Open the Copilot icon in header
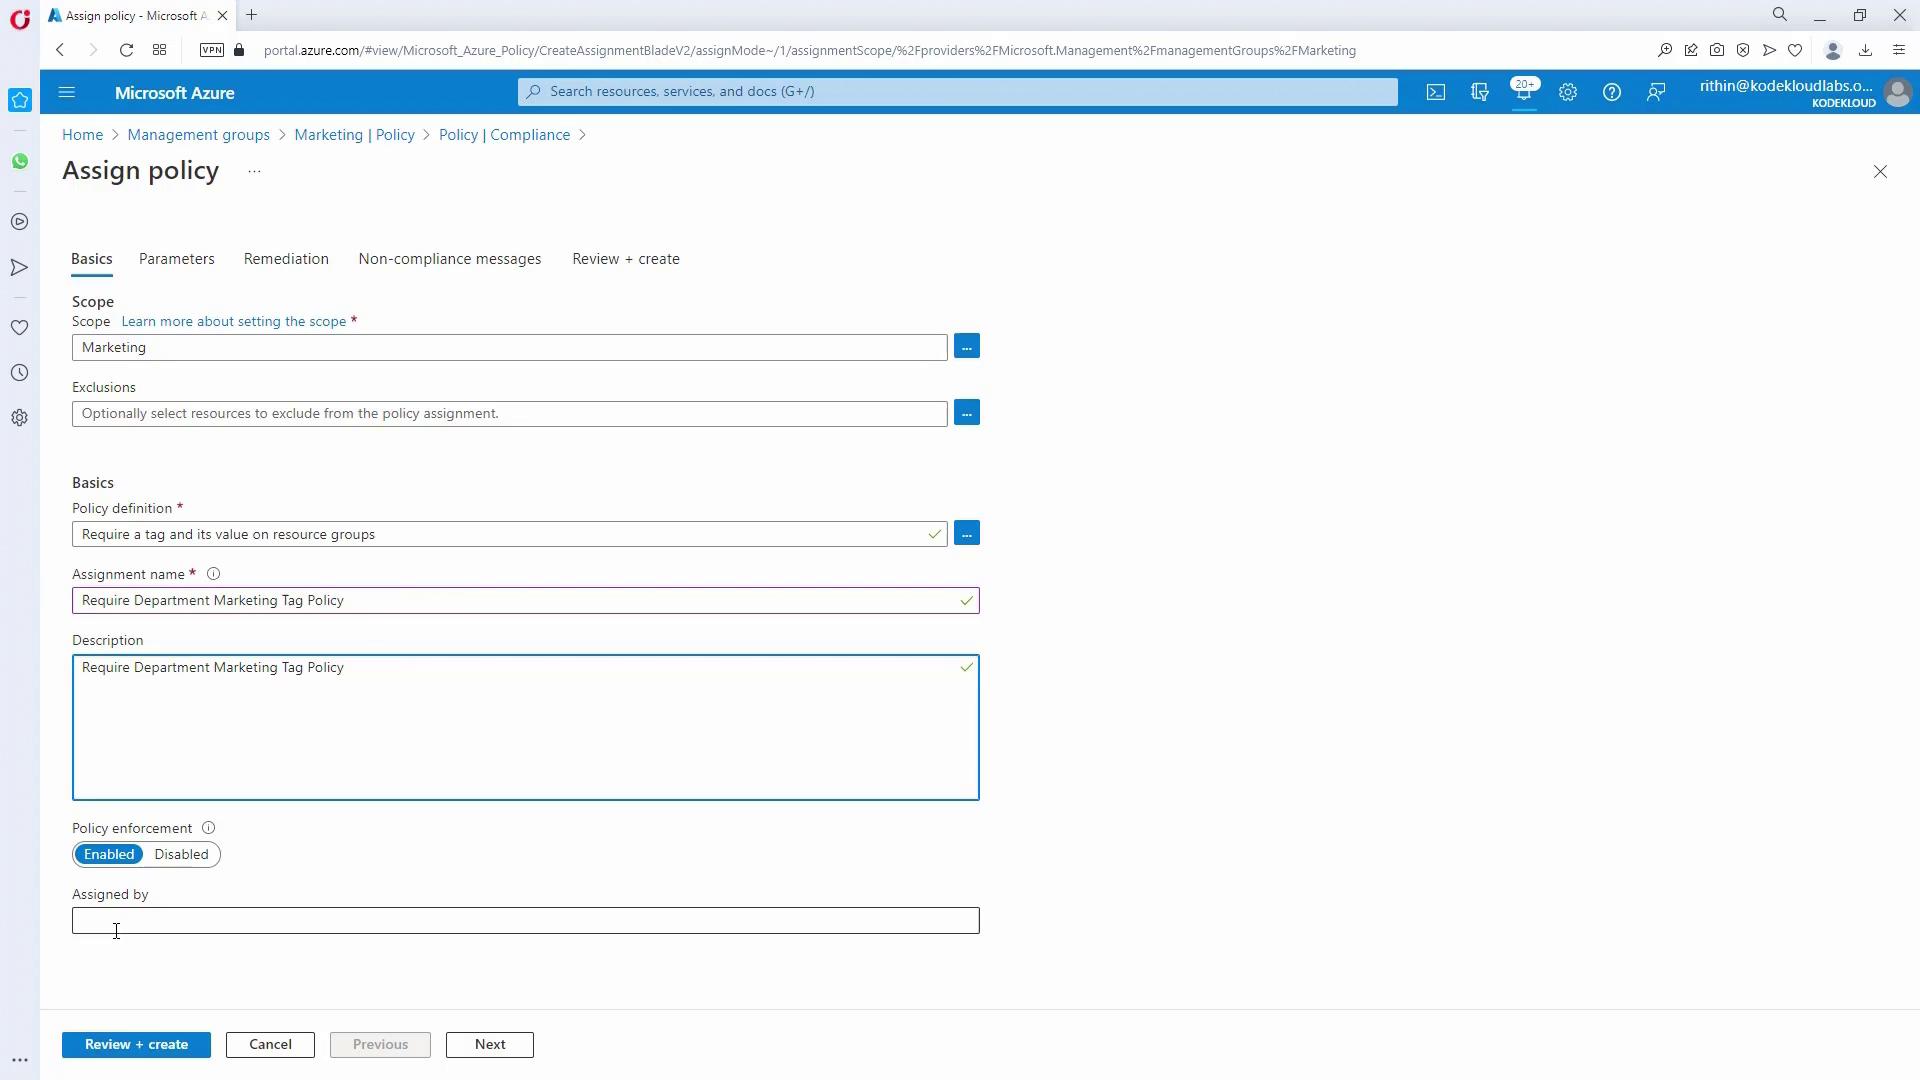 1480,92
